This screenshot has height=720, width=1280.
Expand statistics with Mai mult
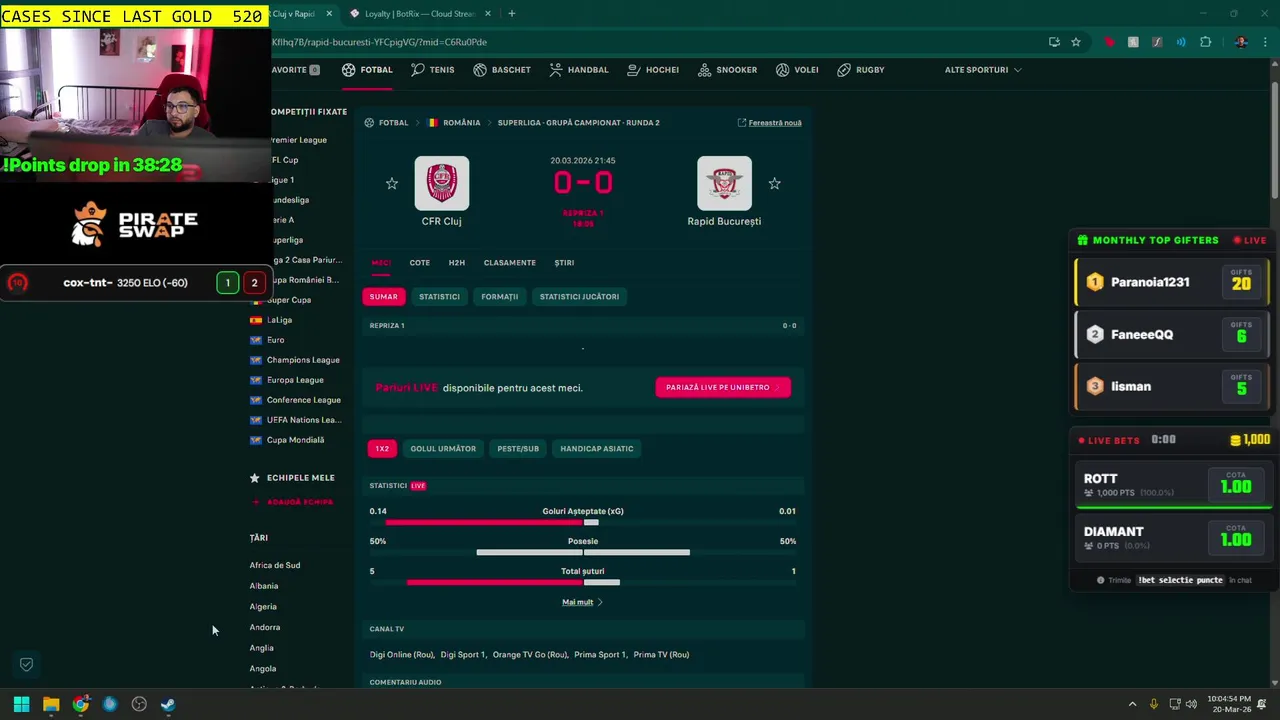[582, 602]
